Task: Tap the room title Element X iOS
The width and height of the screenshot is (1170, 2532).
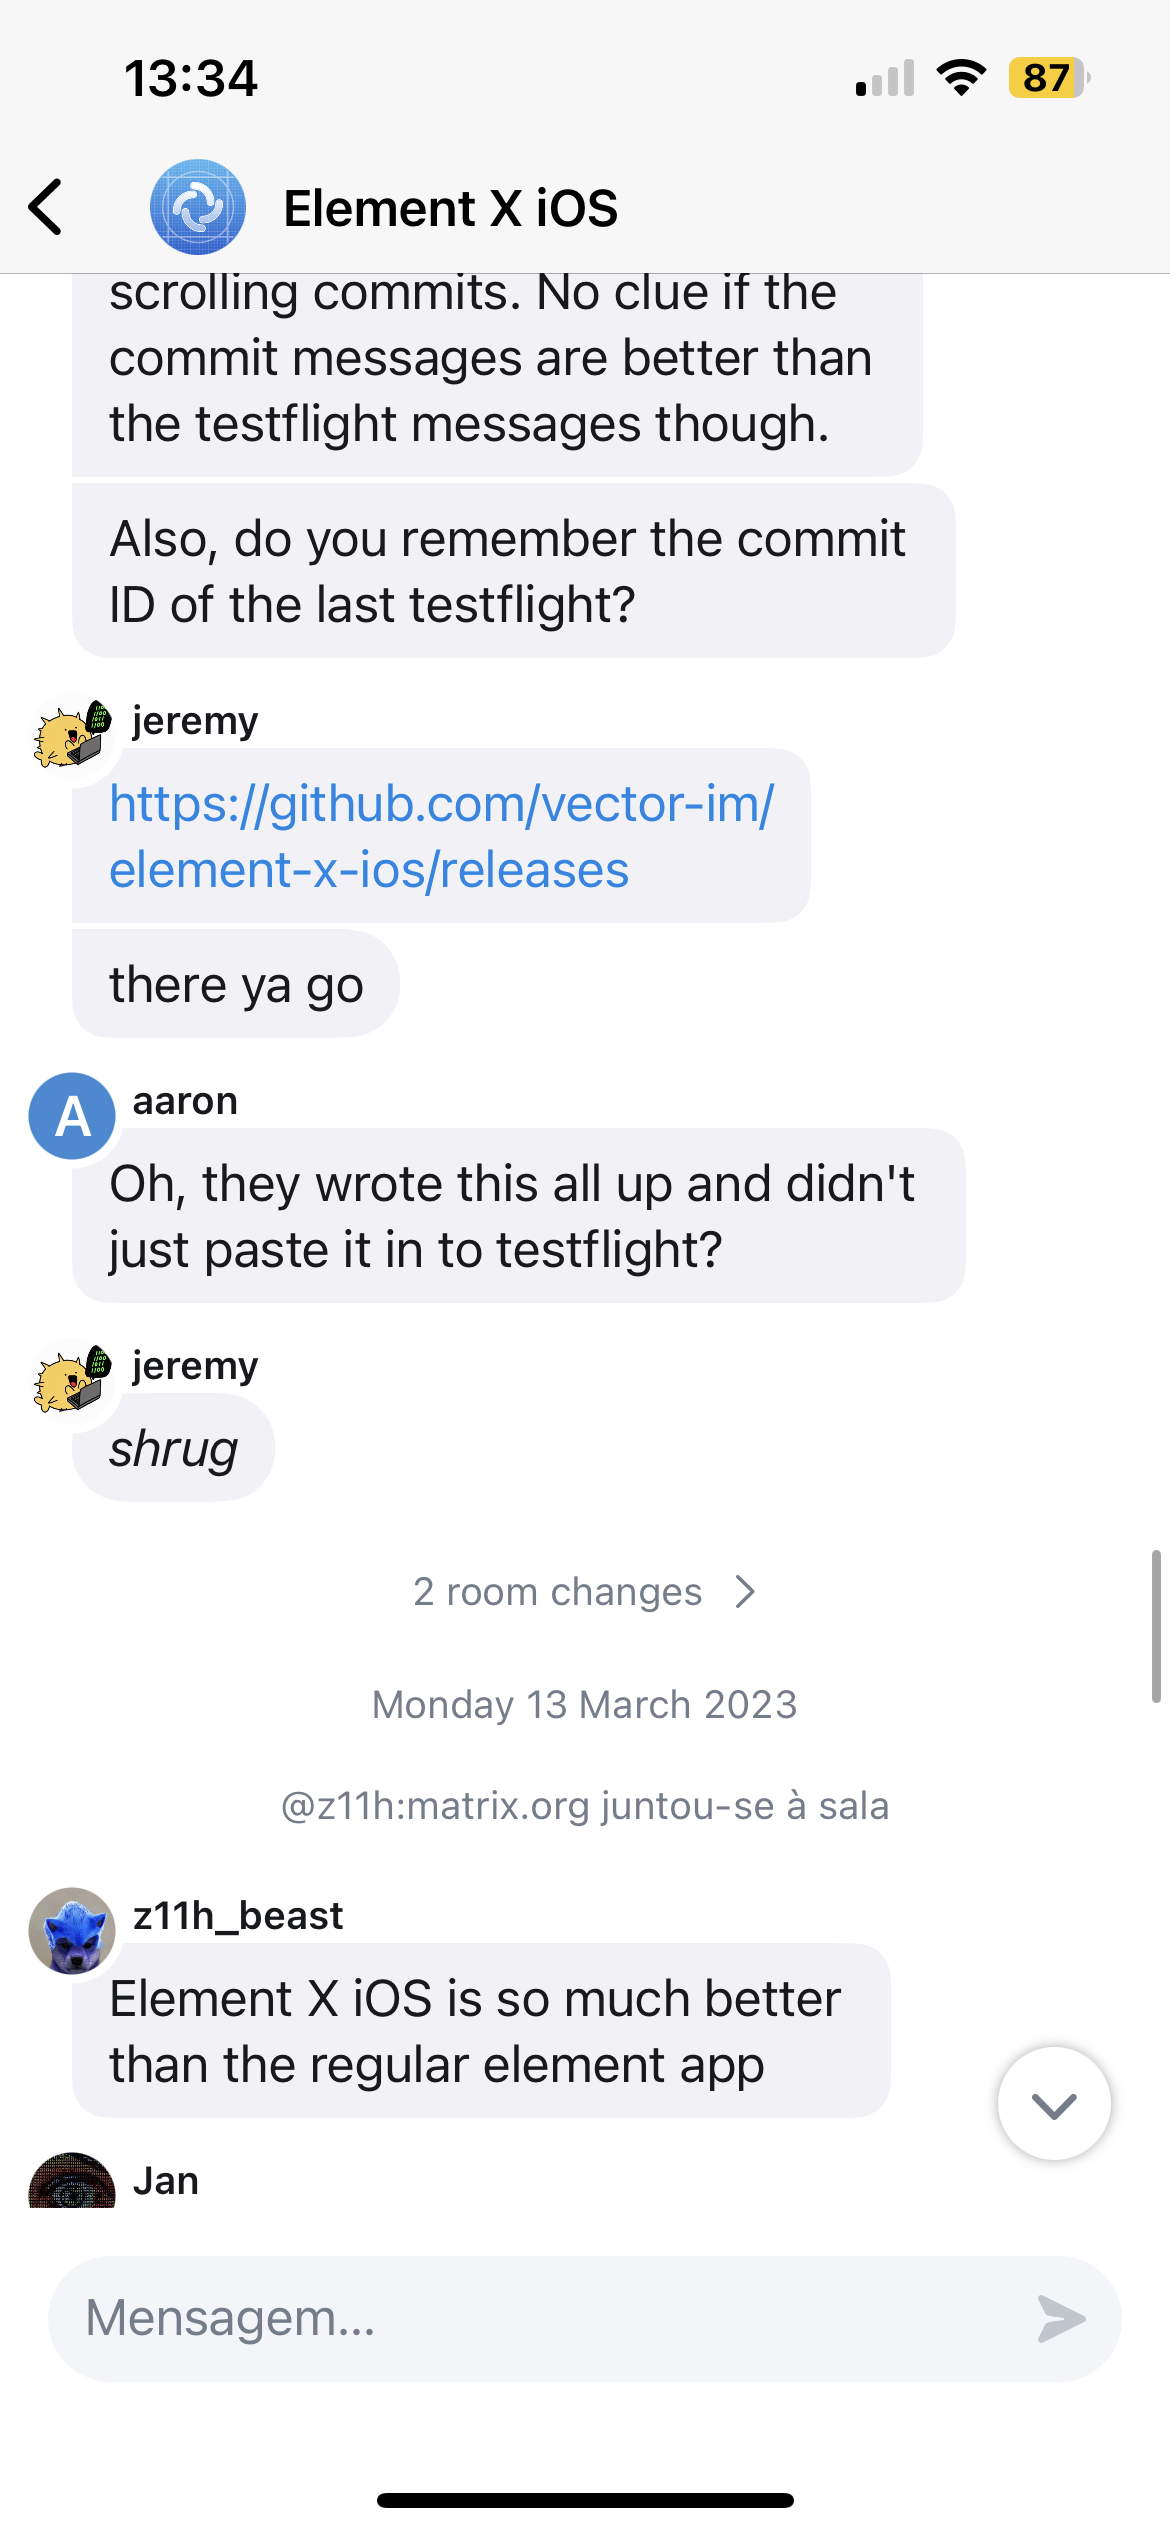Action: (449, 209)
